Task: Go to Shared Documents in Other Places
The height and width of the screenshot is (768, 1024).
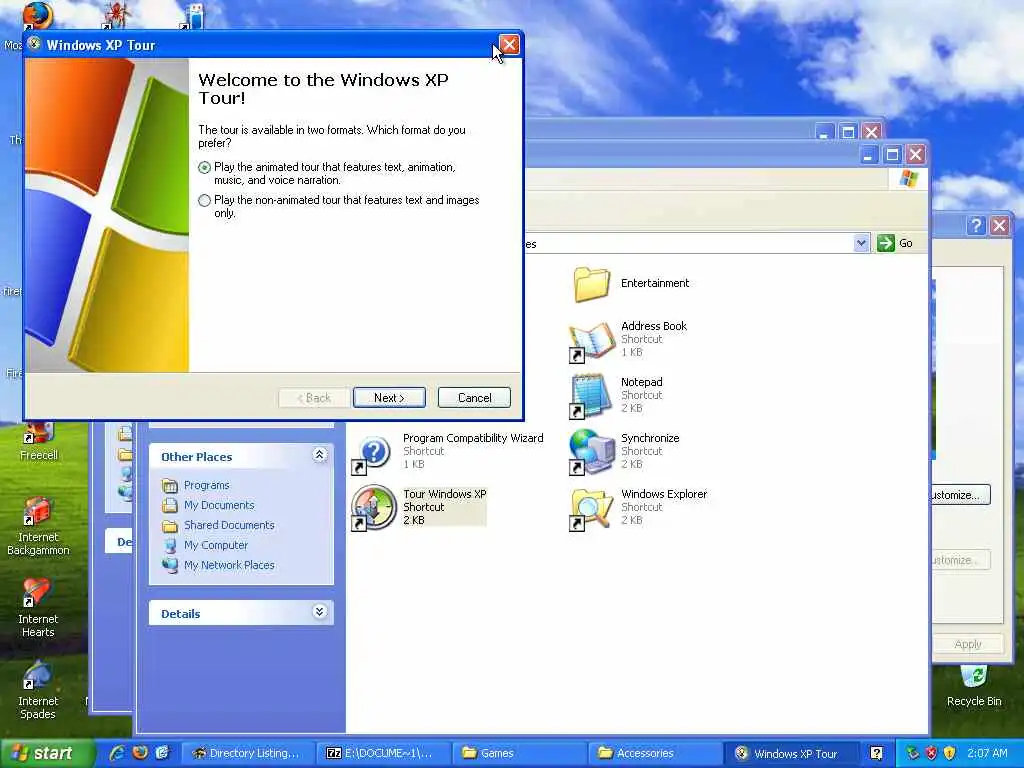Action: point(229,525)
